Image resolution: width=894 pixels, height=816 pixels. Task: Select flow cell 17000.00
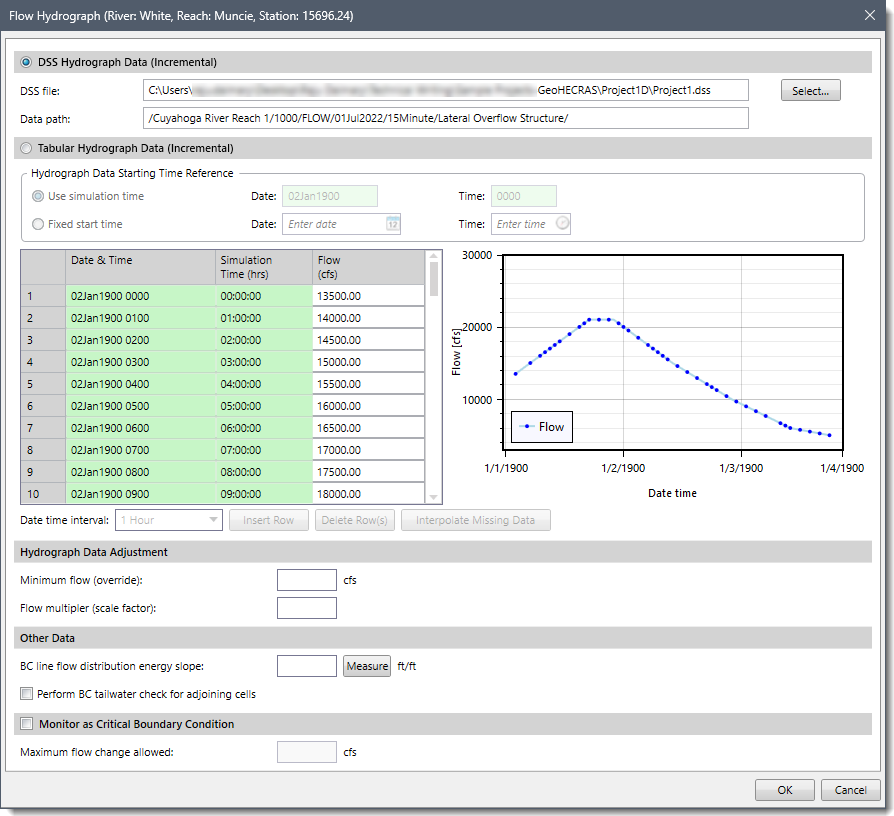click(368, 450)
